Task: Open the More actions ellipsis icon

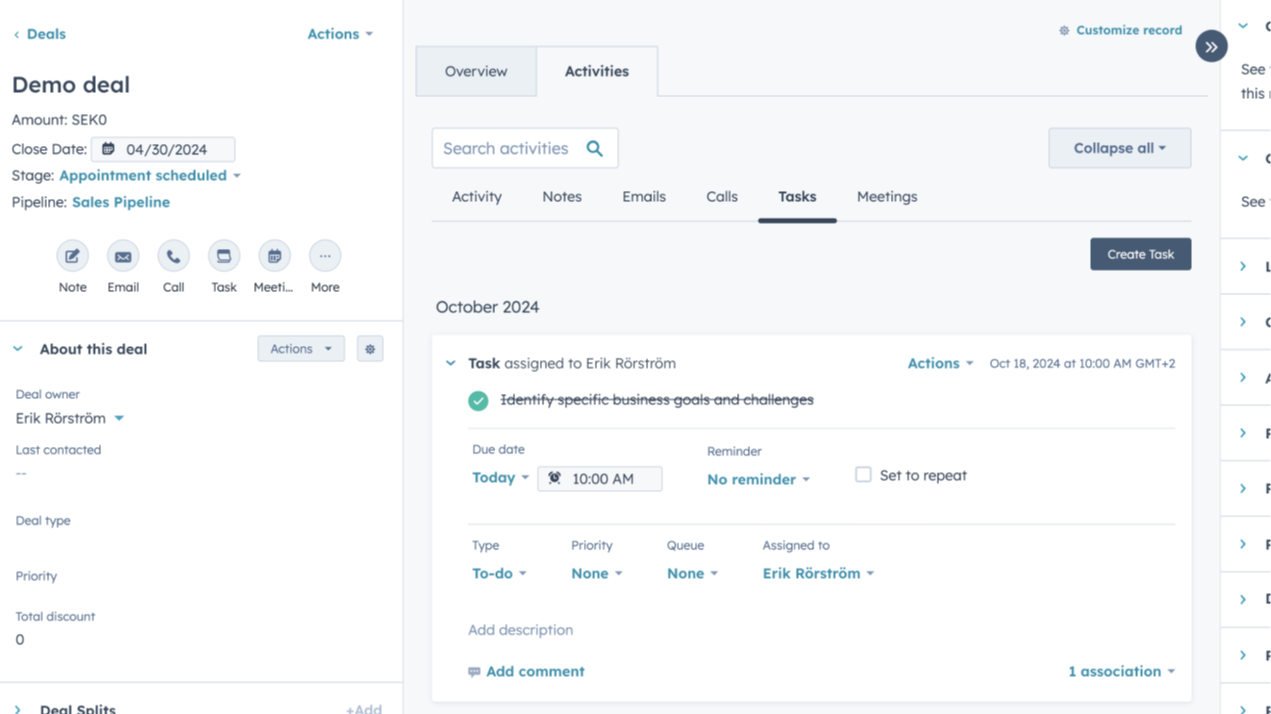Action: [x=325, y=256]
